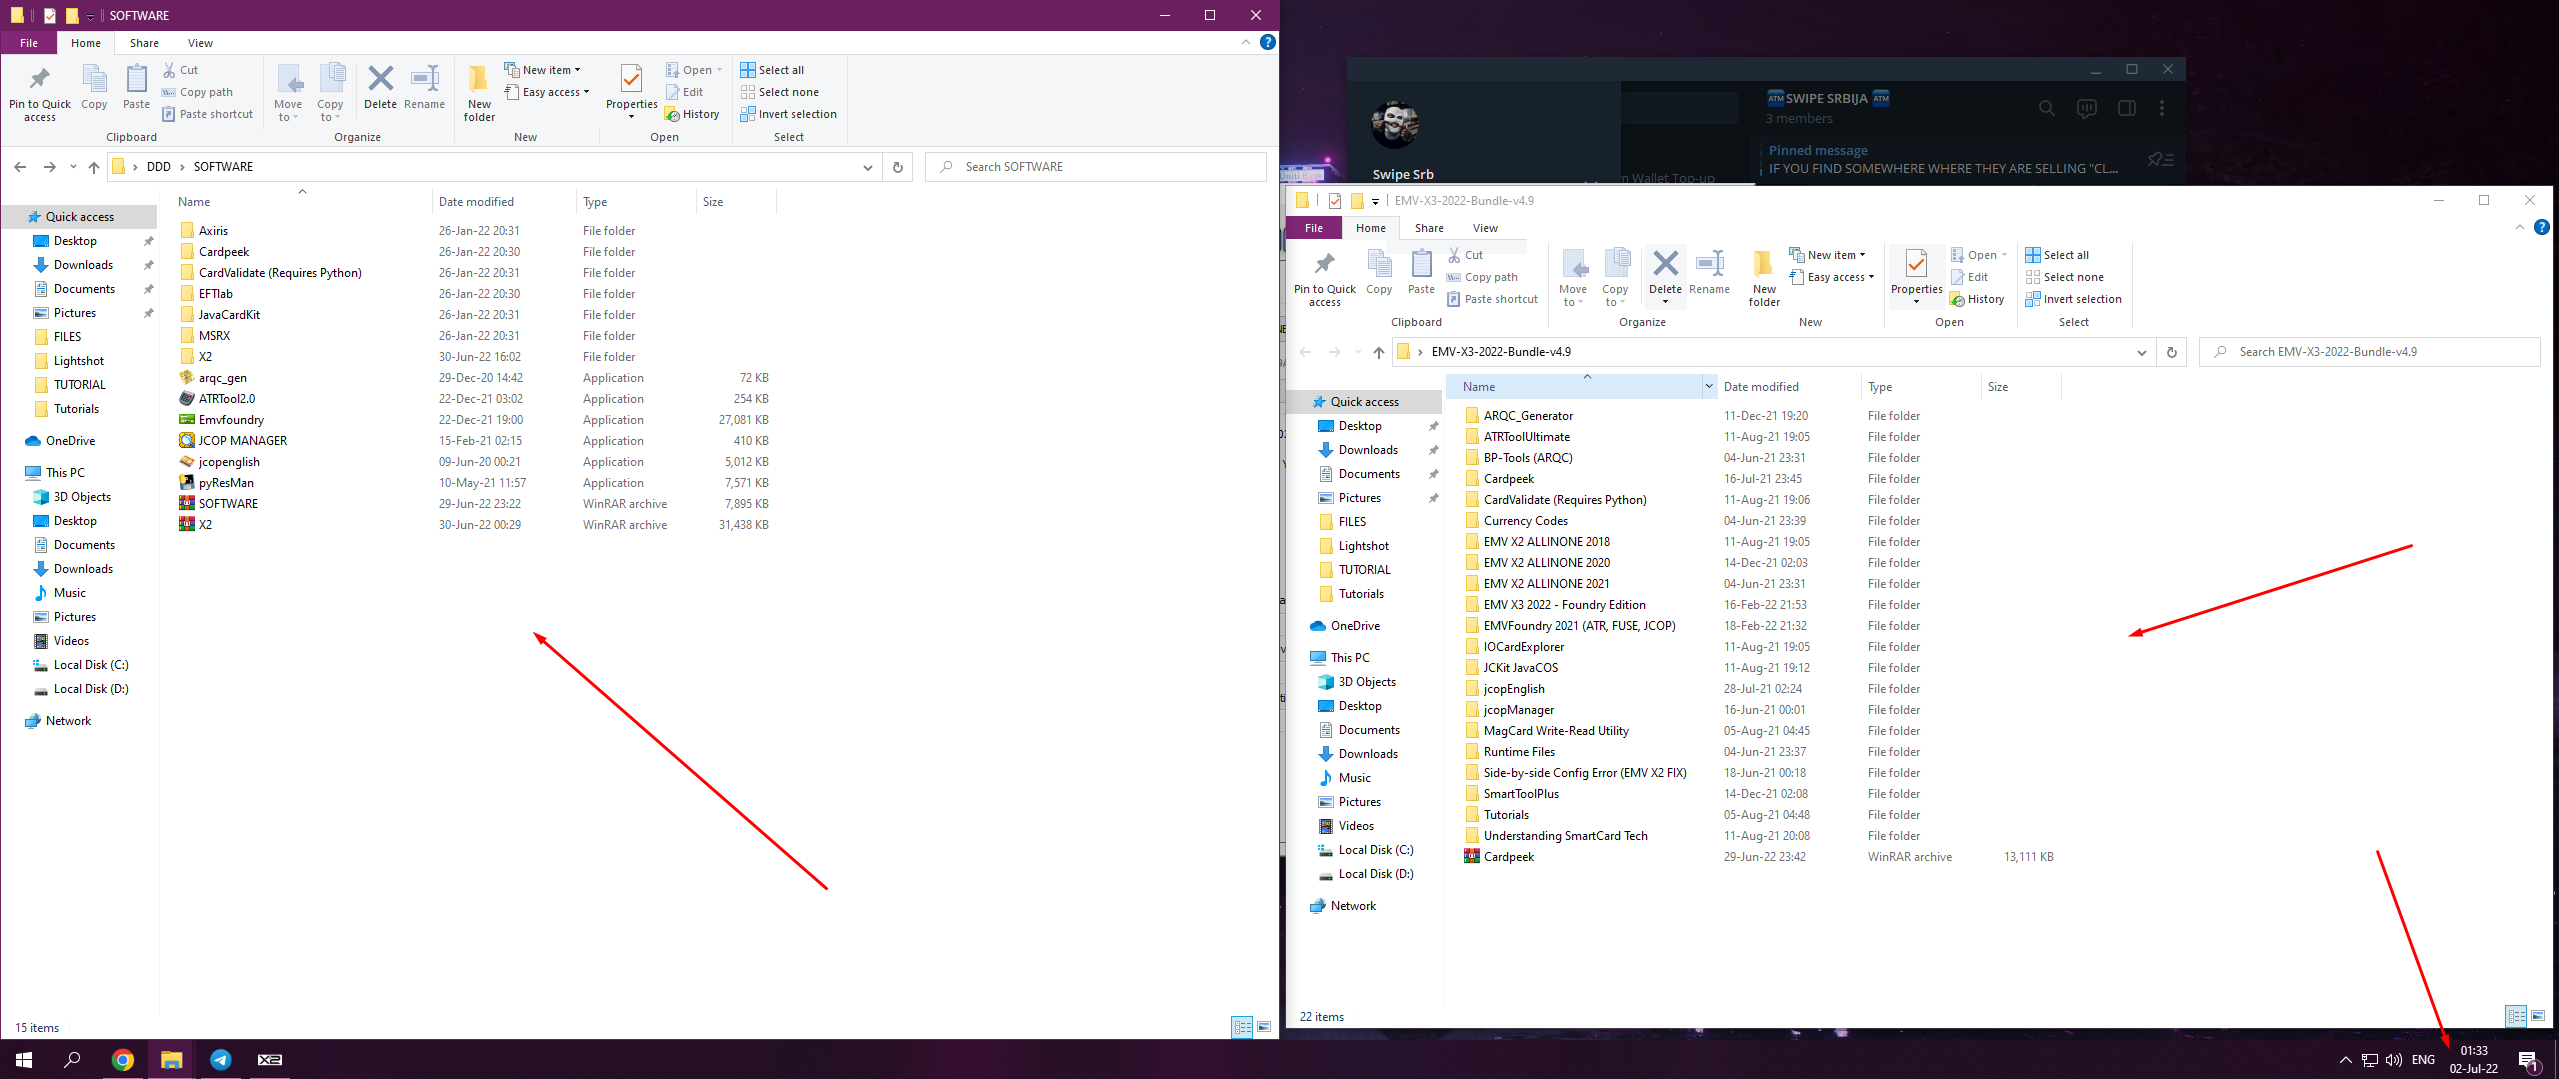Toggle the Telegram side panel icon
Screen dimensions: 2559x1079
coord(2126,108)
